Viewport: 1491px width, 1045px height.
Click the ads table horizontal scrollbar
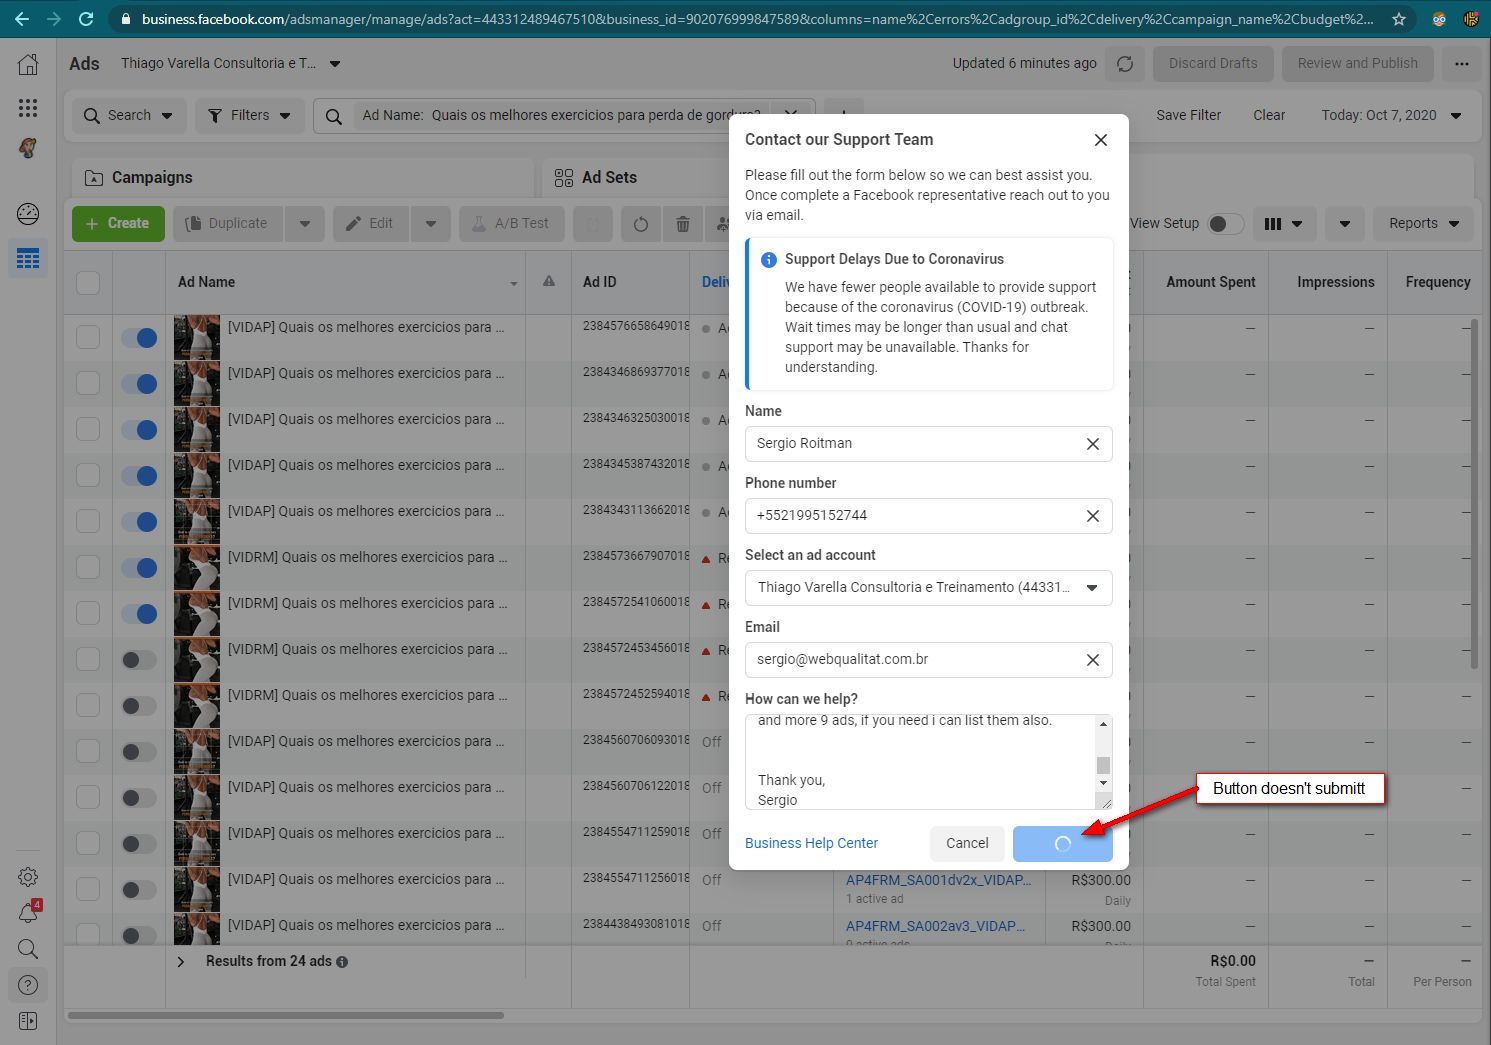[286, 1016]
